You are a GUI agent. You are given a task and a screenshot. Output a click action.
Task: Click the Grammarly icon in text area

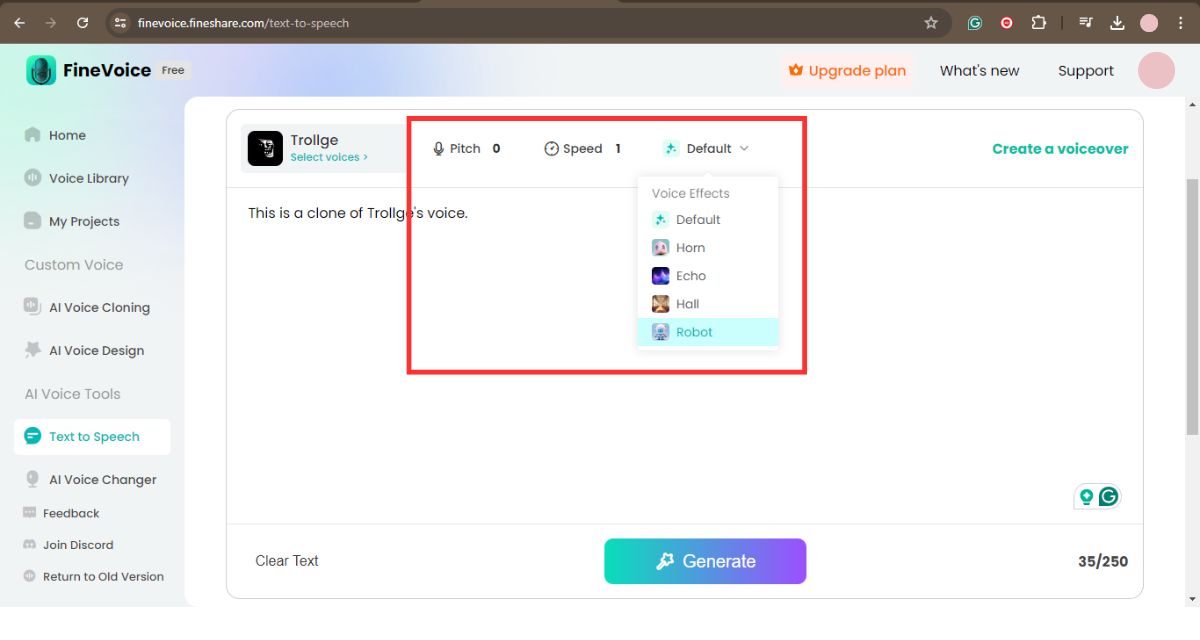click(x=1108, y=496)
